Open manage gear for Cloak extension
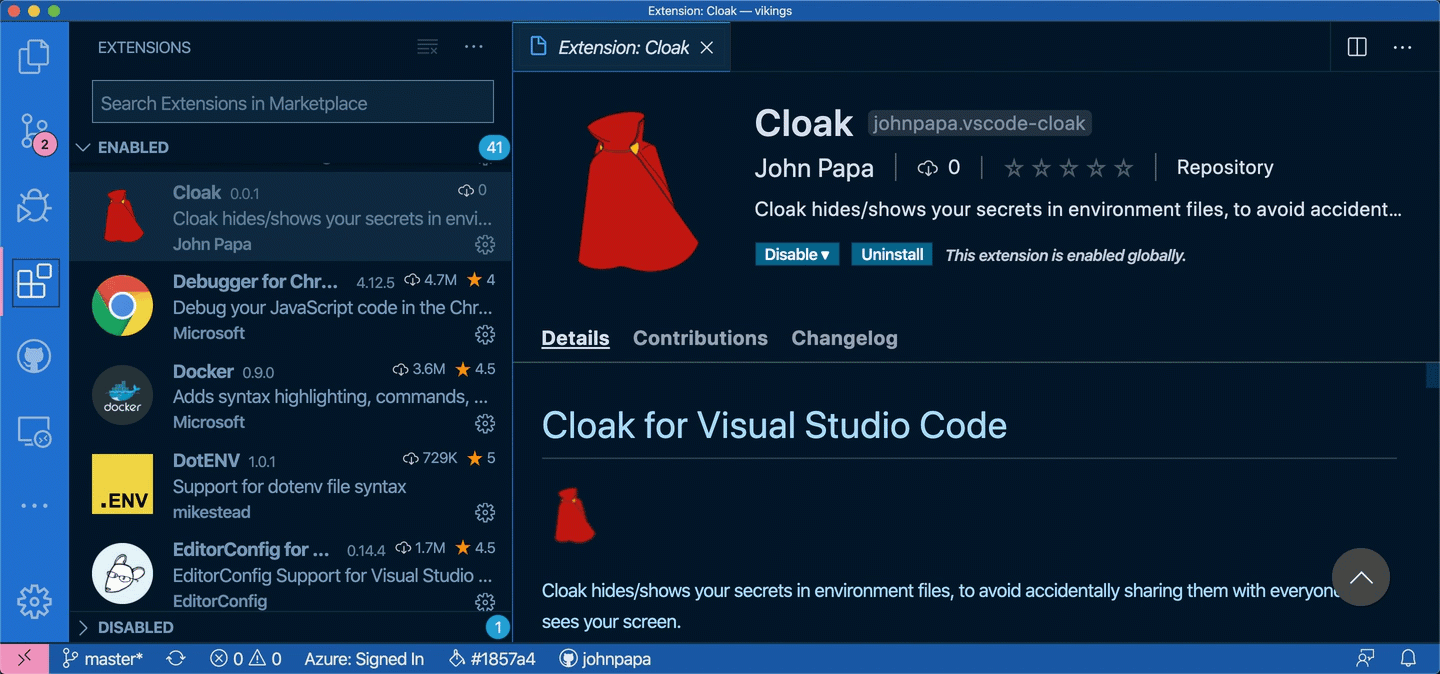This screenshot has height=674, width=1440. click(x=485, y=245)
